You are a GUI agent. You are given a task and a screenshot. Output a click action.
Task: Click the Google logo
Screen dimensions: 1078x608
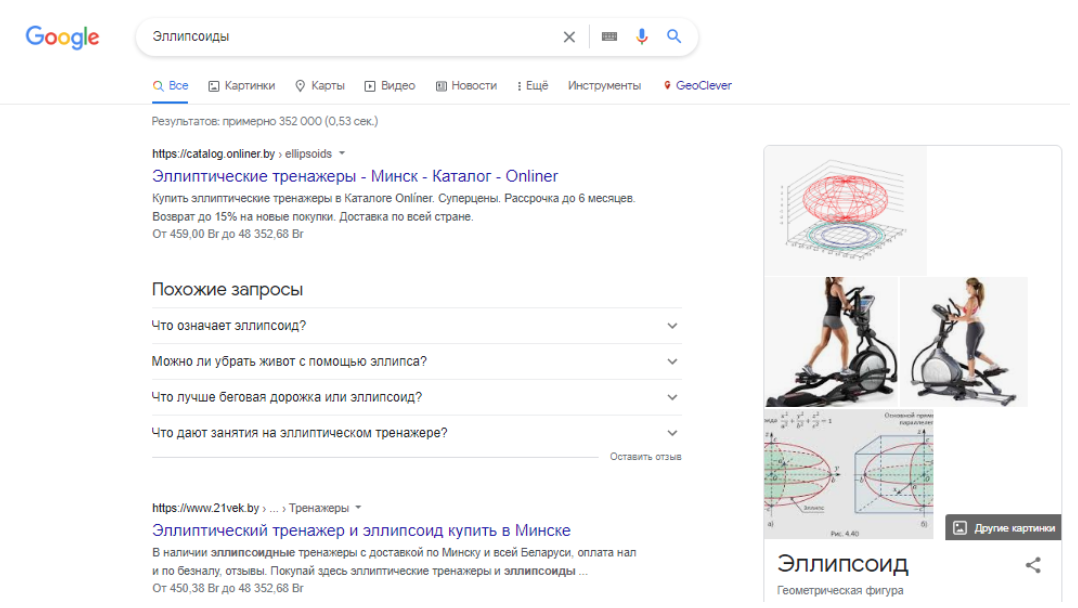coord(63,37)
